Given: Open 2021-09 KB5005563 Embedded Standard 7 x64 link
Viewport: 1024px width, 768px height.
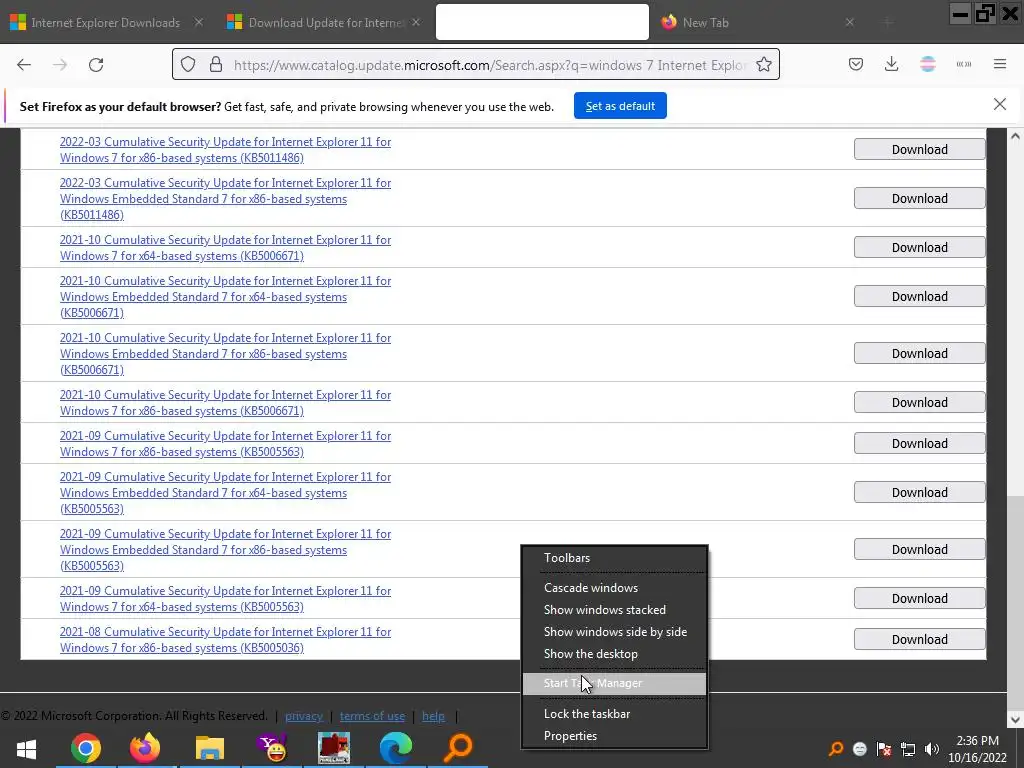Looking at the screenshot, I should [x=225, y=492].
